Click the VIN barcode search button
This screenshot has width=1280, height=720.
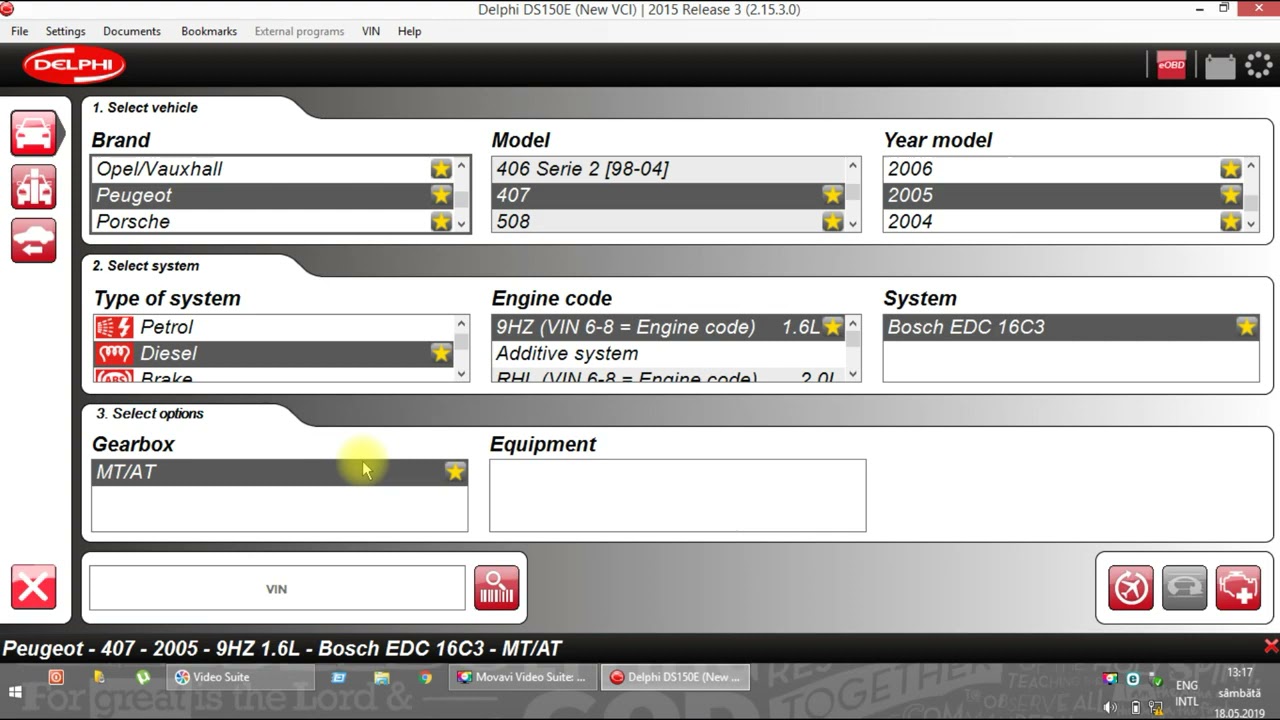497,588
